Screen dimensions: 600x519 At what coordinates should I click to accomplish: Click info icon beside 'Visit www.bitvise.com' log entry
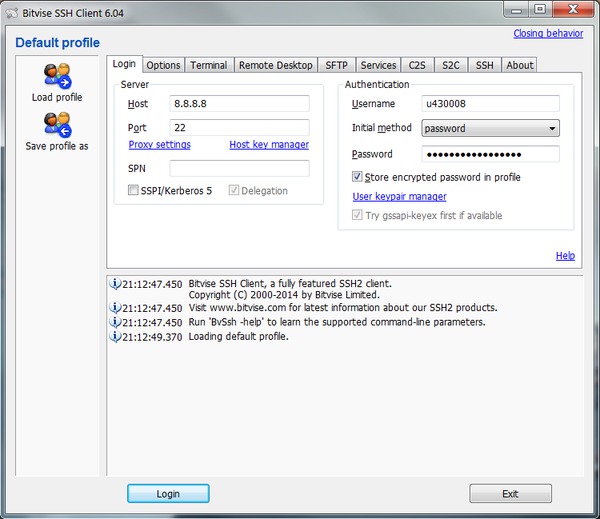coord(115,307)
